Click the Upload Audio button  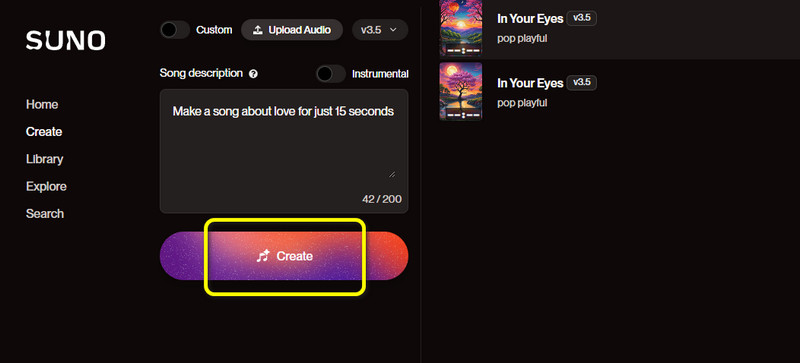point(292,30)
